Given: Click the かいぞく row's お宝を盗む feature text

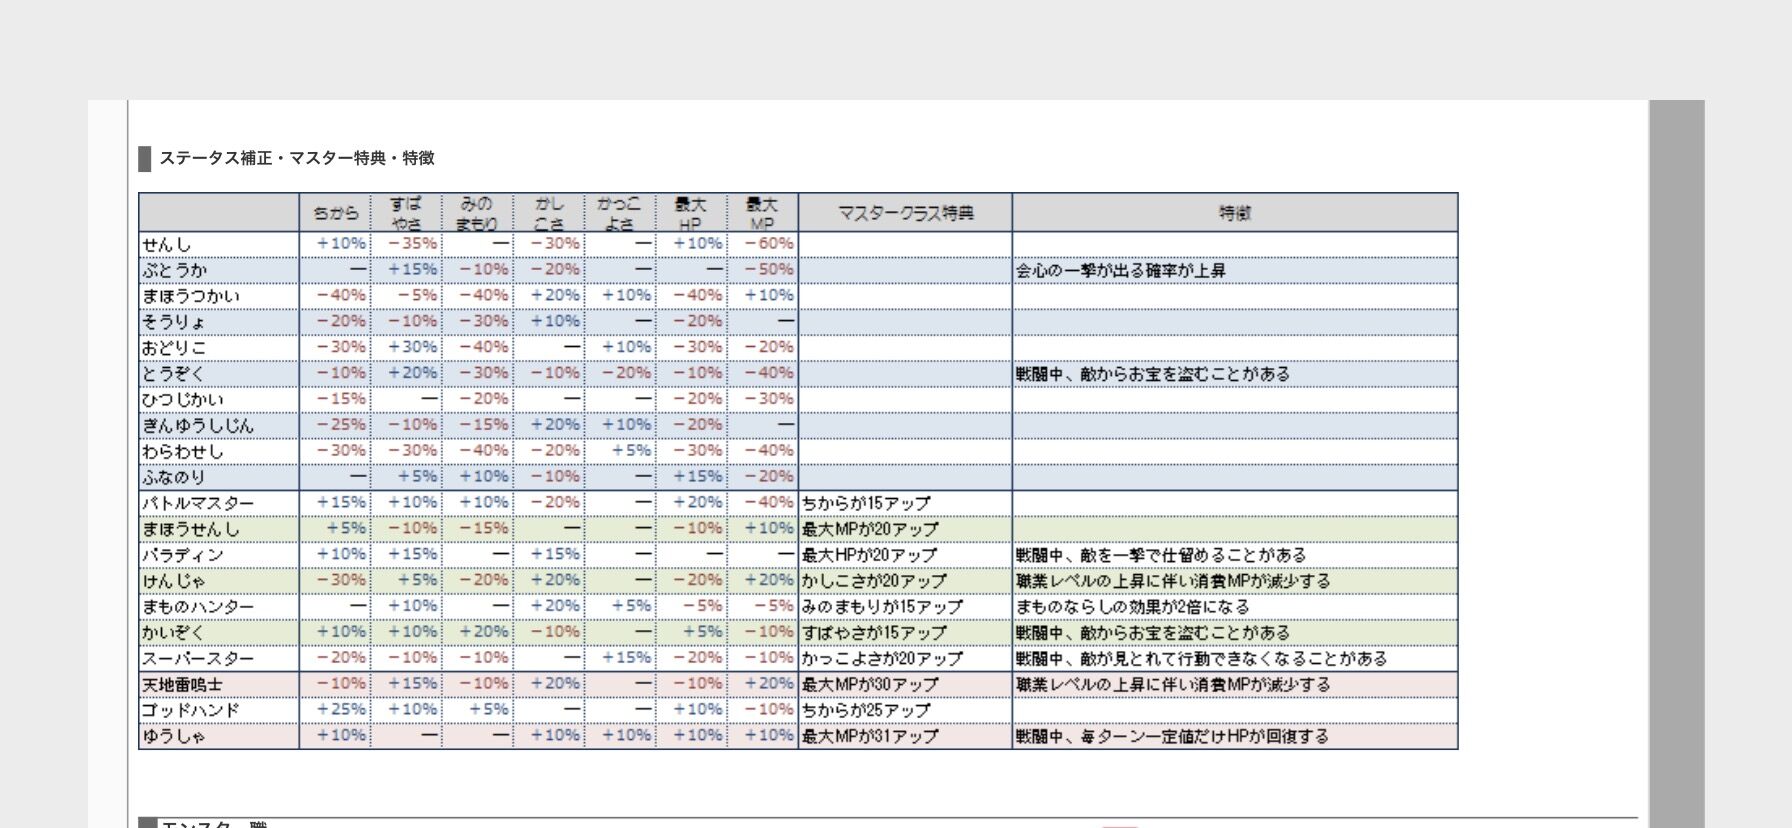Looking at the screenshot, I should [x=1153, y=633].
